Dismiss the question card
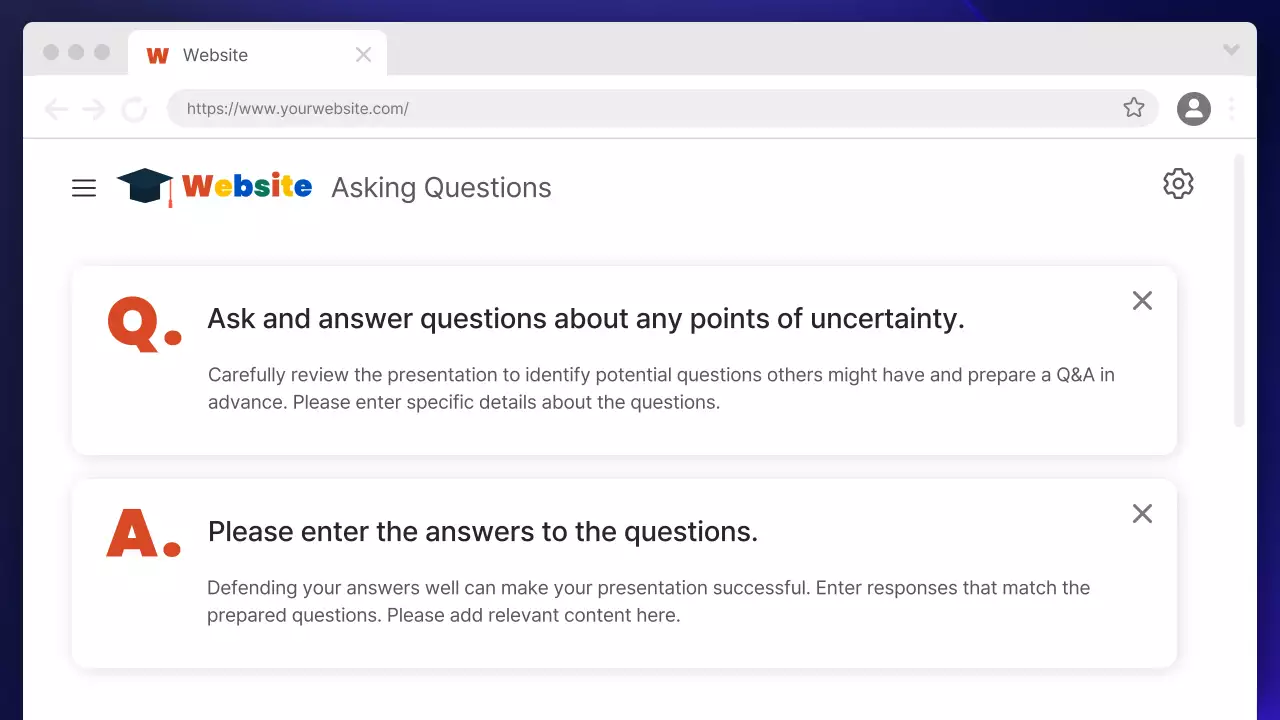The image size is (1280, 720). click(1142, 300)
